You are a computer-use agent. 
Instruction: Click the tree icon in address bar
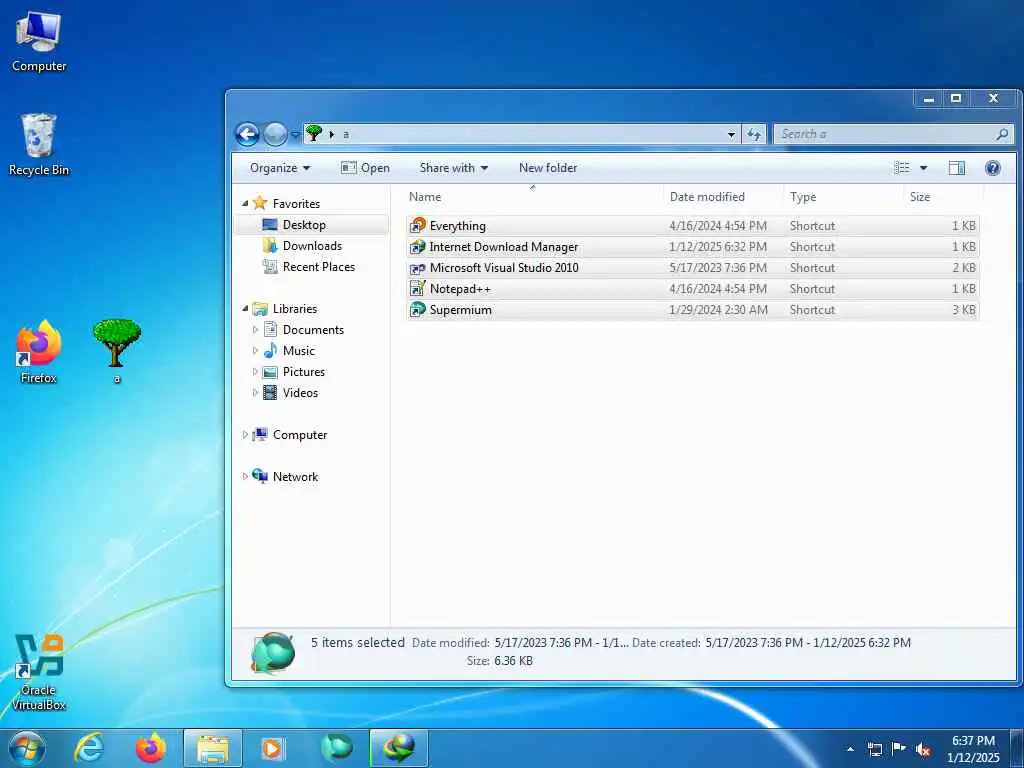pyautogui.click(x=314, y=134)
